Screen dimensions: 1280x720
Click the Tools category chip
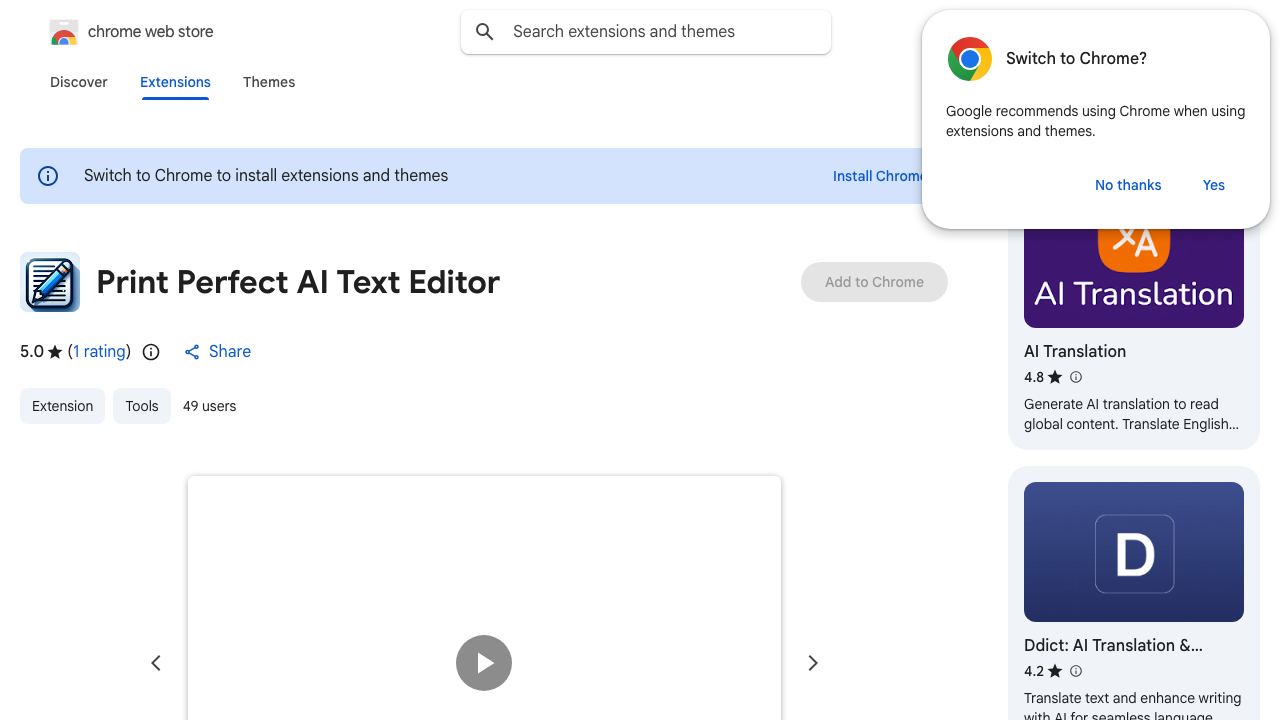(142, 406)
